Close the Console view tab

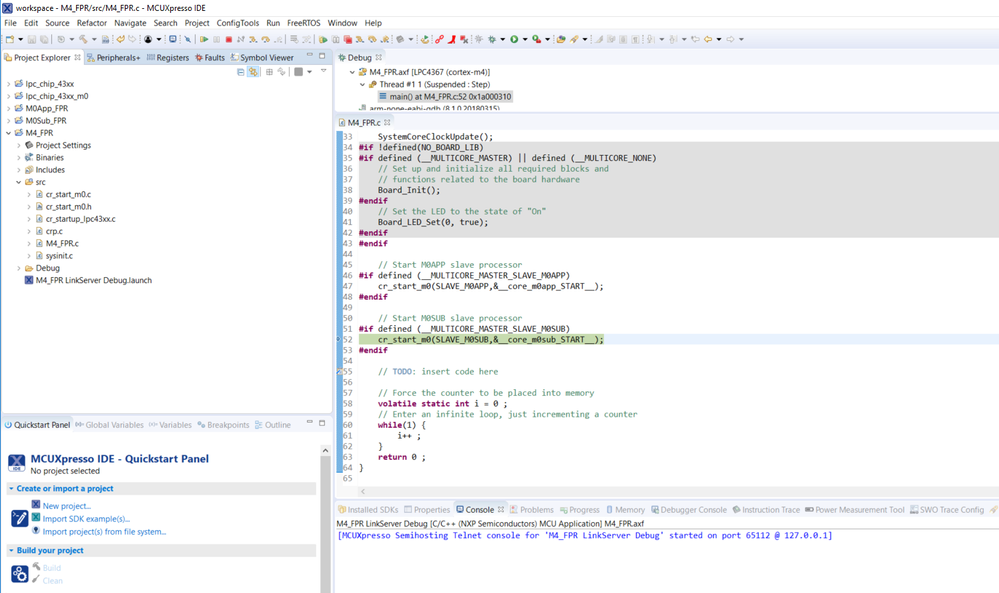(501, 510)
